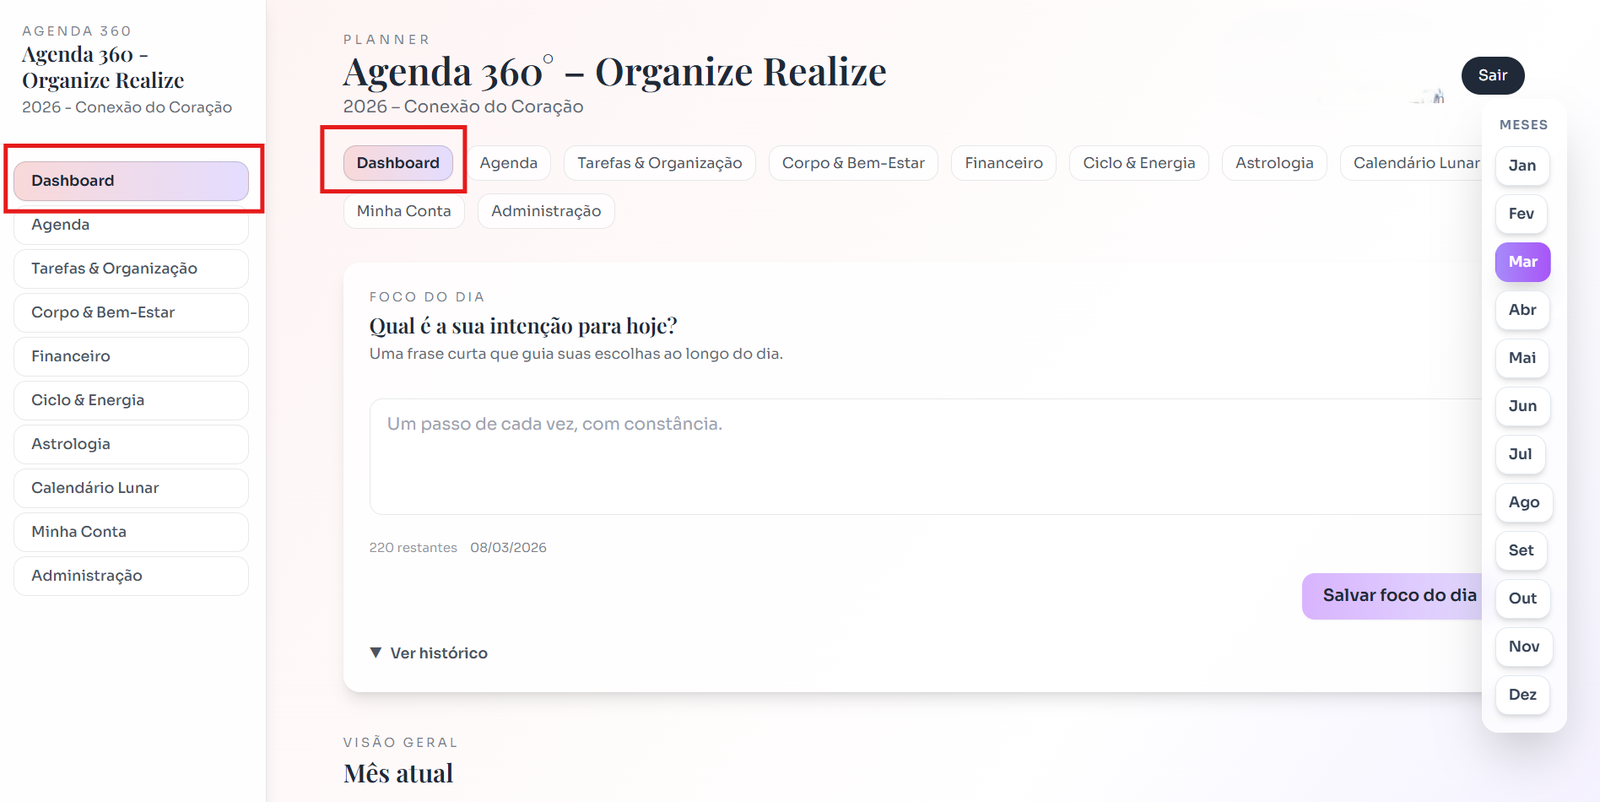Switch to the Administração top tab
The width and height of the screenshot is (1600, 802).
click(x=546, y=211)
